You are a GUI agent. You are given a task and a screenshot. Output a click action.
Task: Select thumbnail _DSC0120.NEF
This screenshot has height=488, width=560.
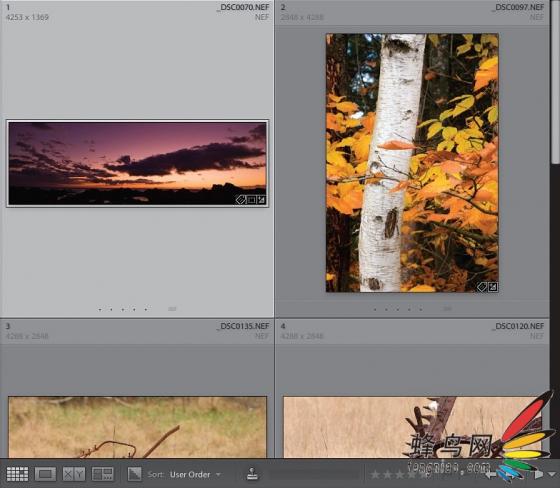click(412, 427)
